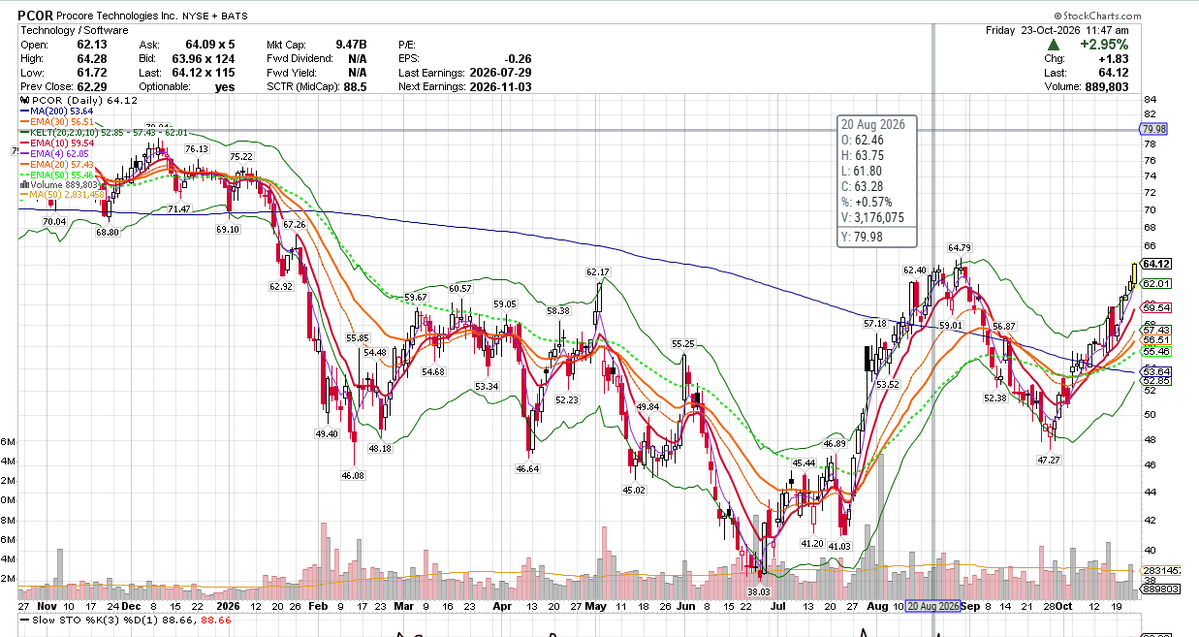Click the 64.79 peak price annotation

[960, 248]
